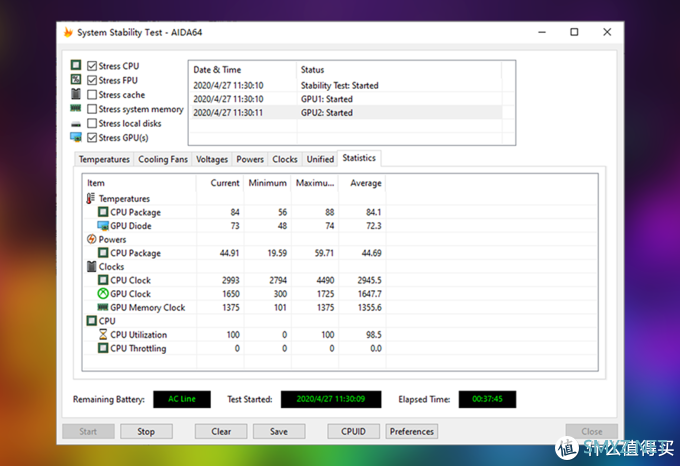Click the AIDA64 flame icon in title bar

tap(68, 32)
